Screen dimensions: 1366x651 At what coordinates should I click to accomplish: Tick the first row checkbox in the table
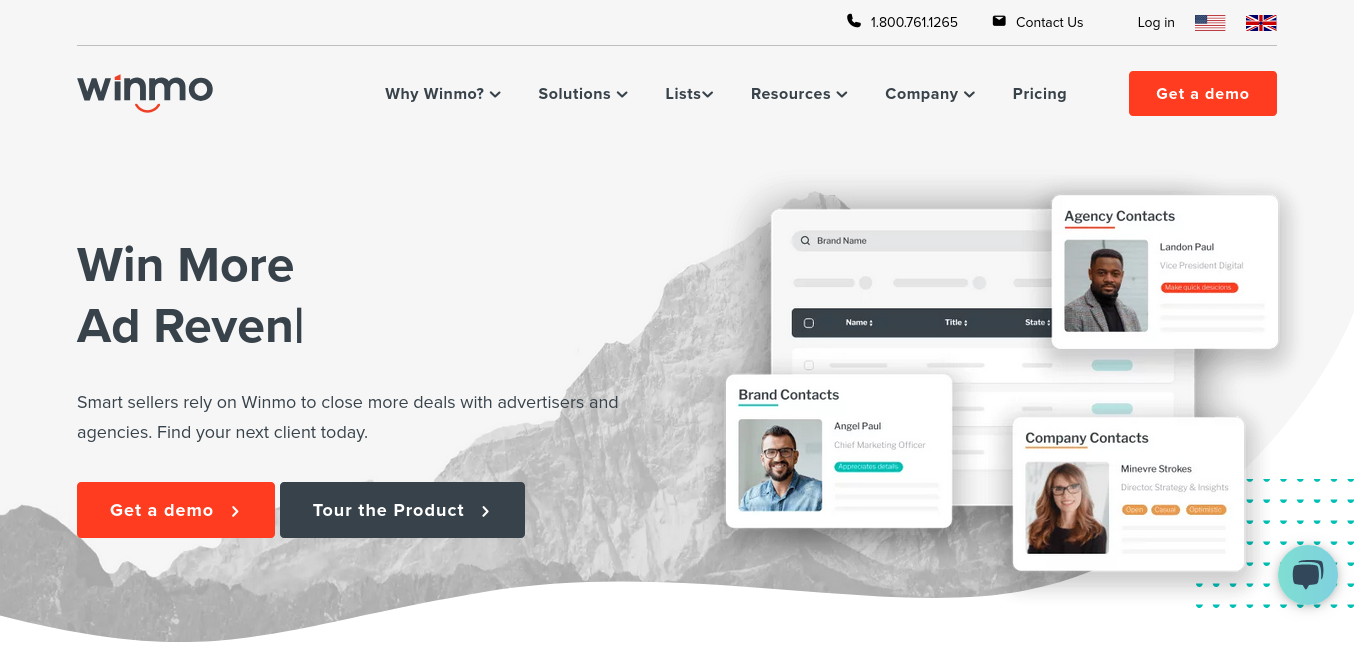(809, 365)
